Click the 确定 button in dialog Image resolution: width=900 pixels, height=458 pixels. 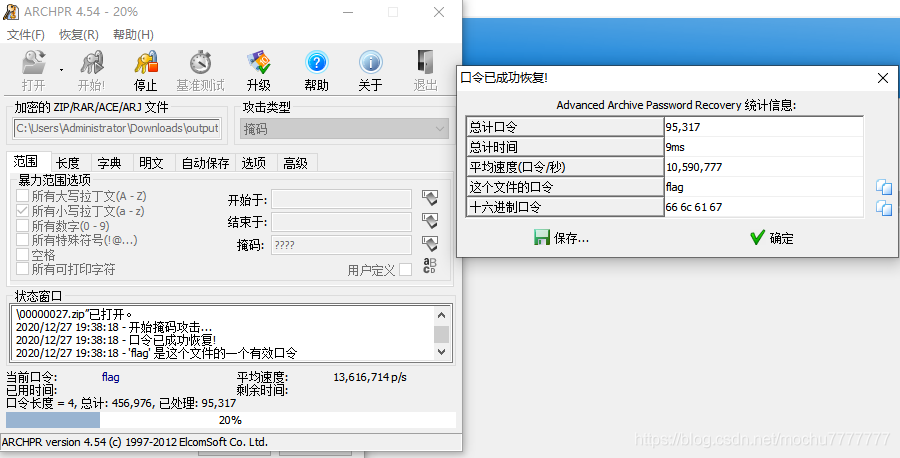tap(772, 238)
